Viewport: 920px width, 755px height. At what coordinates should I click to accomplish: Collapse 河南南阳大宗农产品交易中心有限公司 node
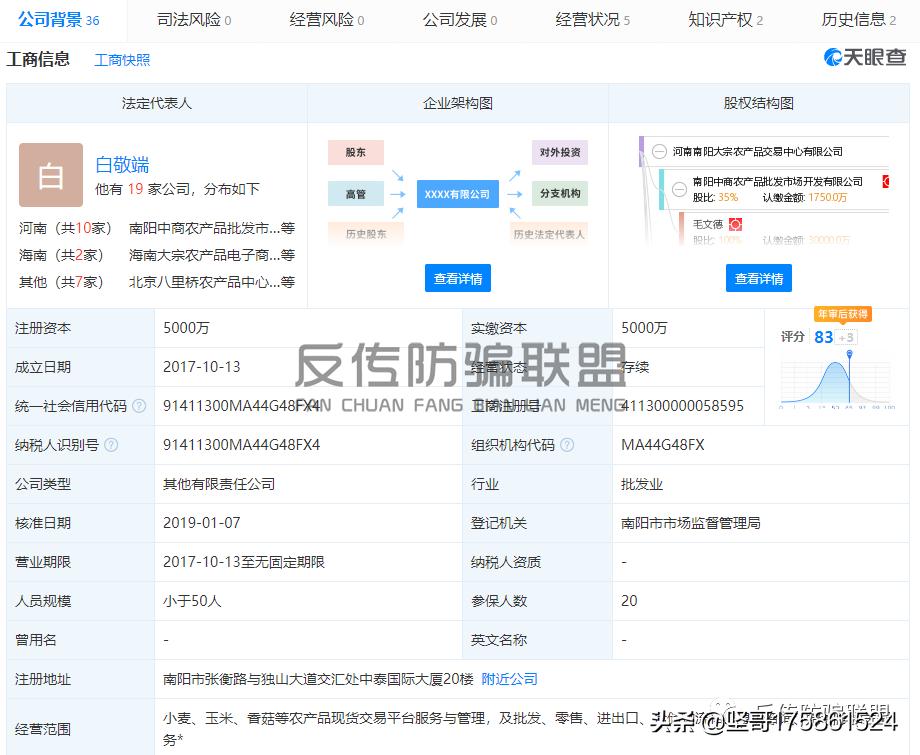pyautogui.click(x=659, y=152)
